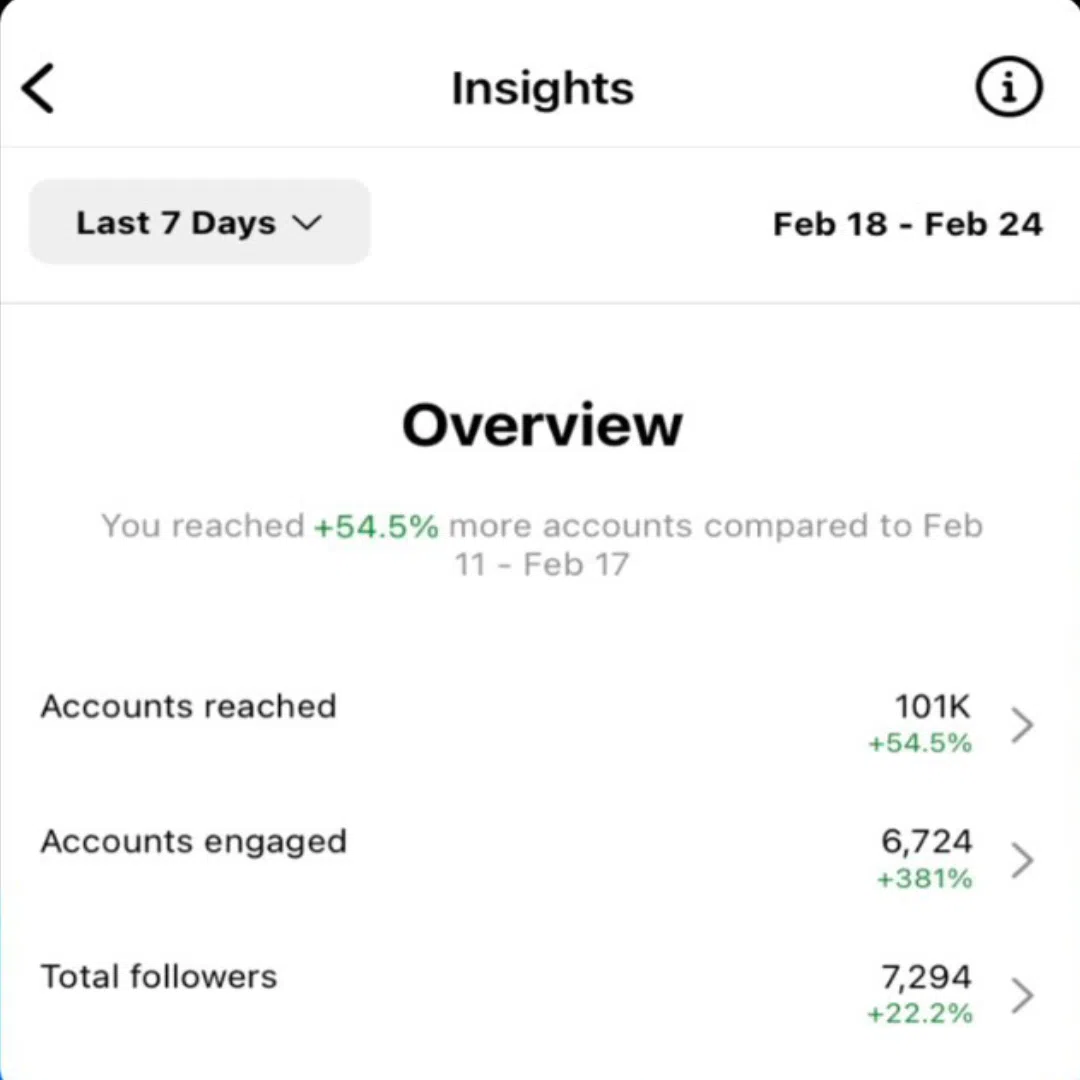Click the 6,724 accounts engaged value
This screenshot has width=1080, height=1080.
coord(926,841)
